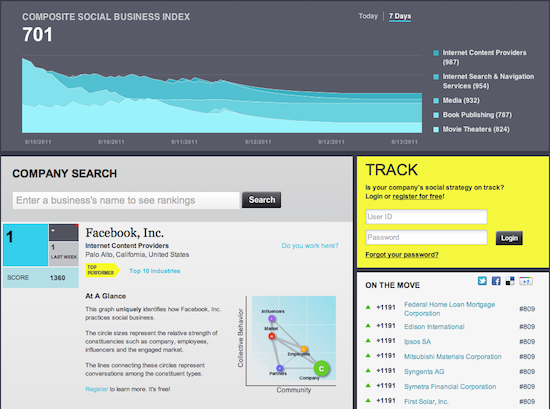550x409 pixels.
Task: Open Edison International link
Action: (x=434, y=327)
